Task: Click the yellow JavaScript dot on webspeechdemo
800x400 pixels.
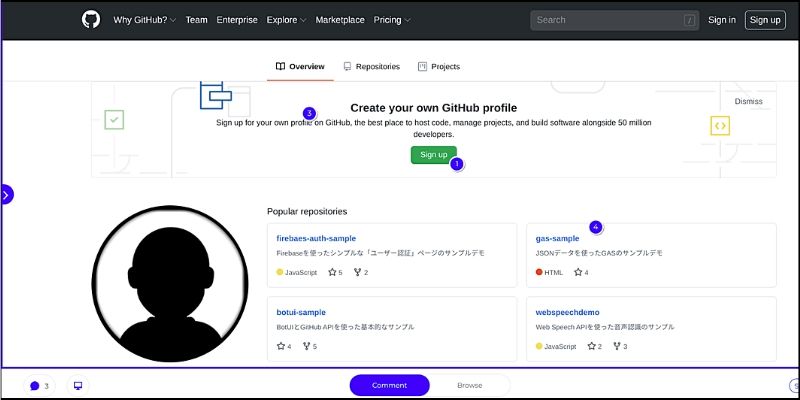Action: click(539, 346)
